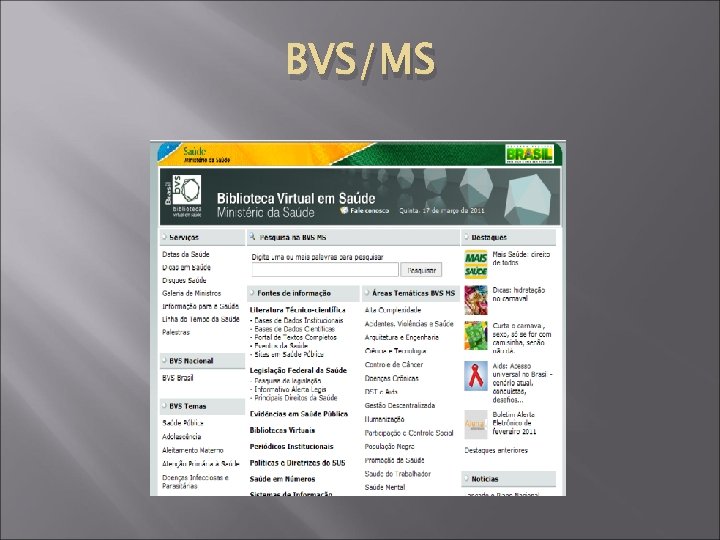Open Dicas: hidratação no carnaval
Viewport: 720px width, 540px height.
point(518,294)
